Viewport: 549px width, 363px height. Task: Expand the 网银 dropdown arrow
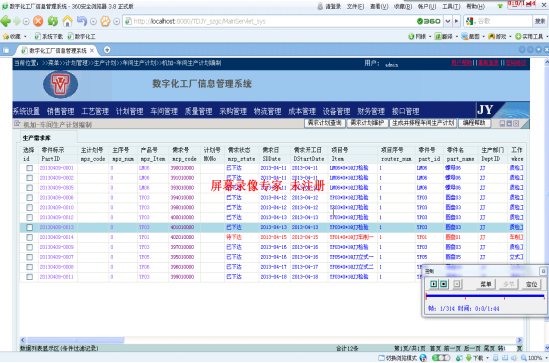[430, 37]
